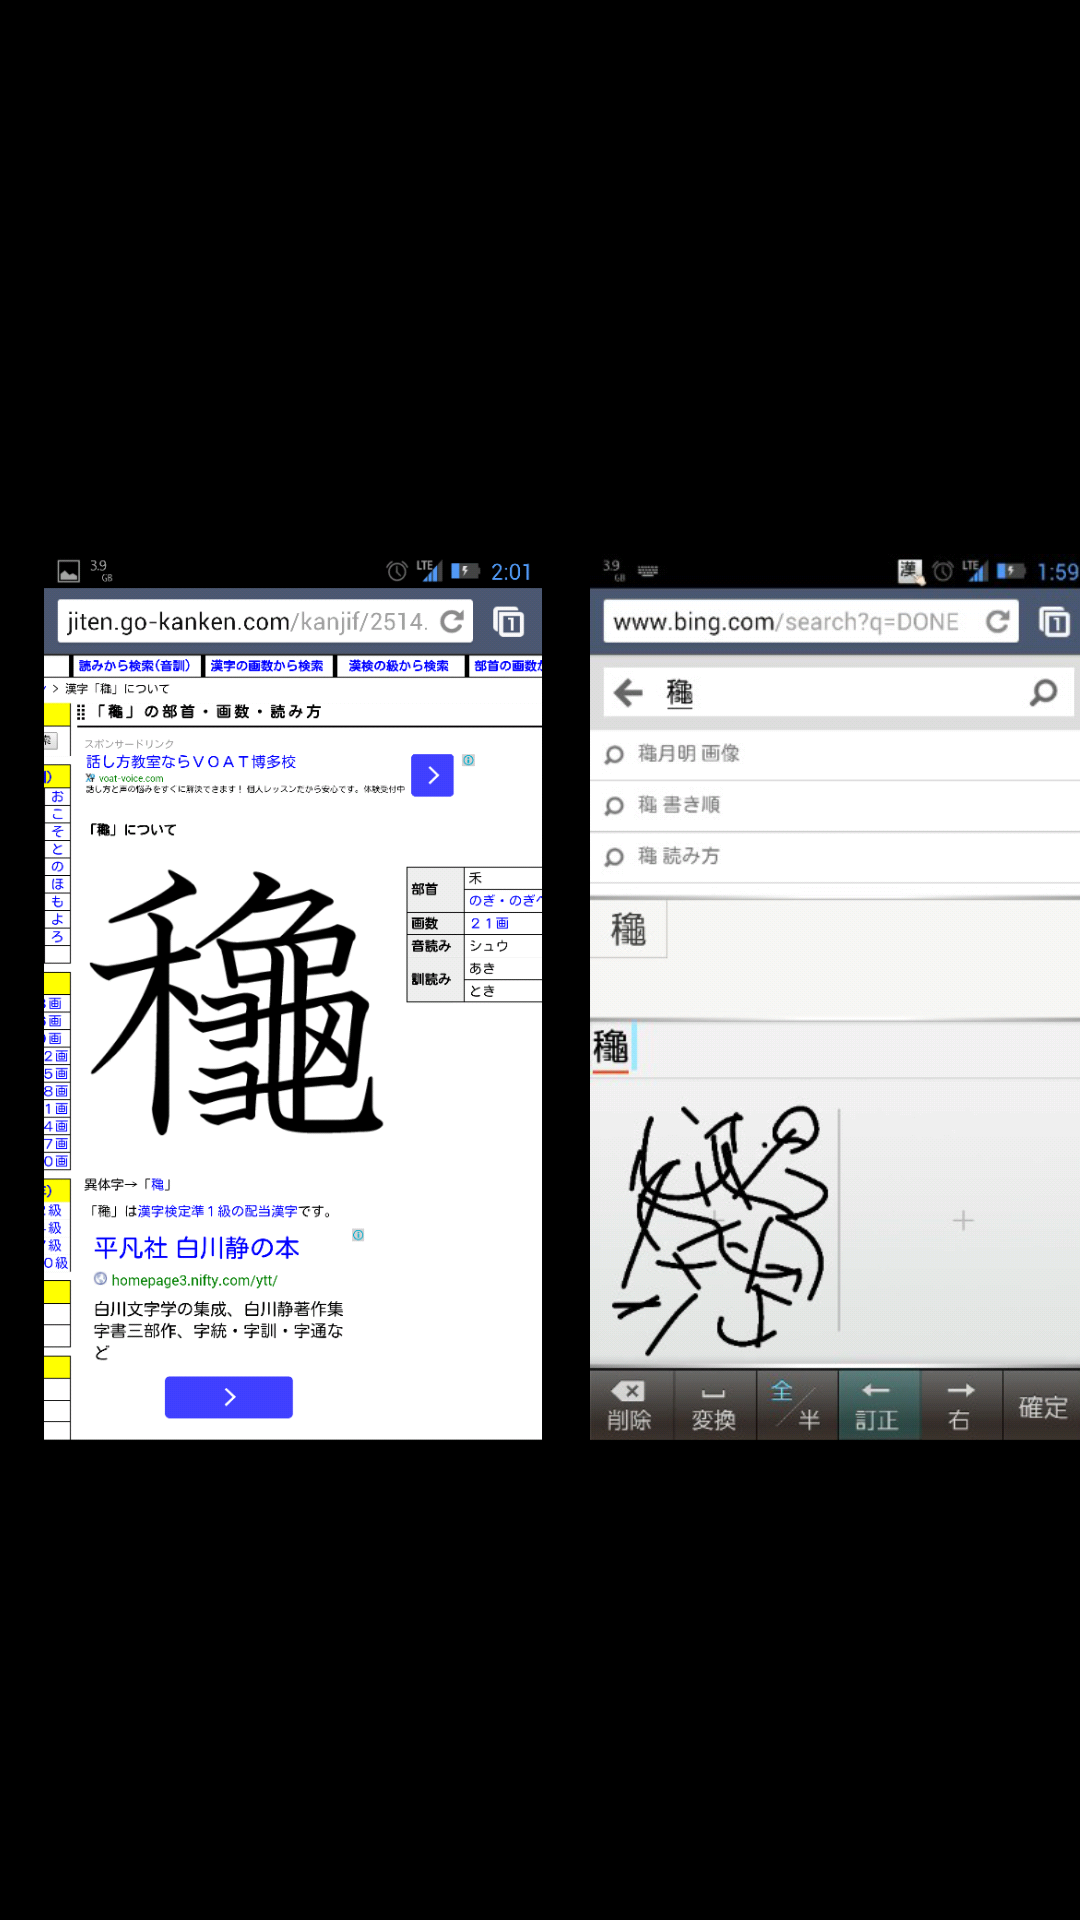Tap the composing 龝 text in input line
This screenshot has width=1080, height=1920.
pos(611,1047)
